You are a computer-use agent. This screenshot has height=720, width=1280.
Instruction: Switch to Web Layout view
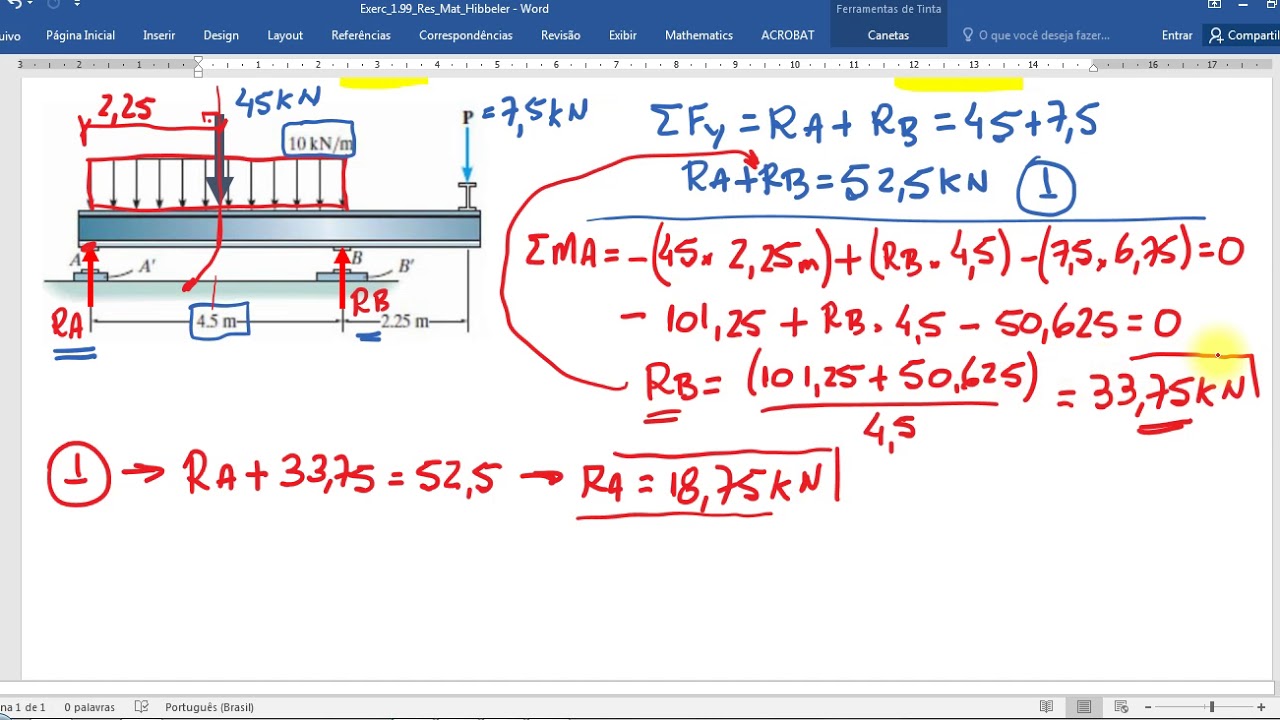pyautogui.click(x=1121, y=707)
